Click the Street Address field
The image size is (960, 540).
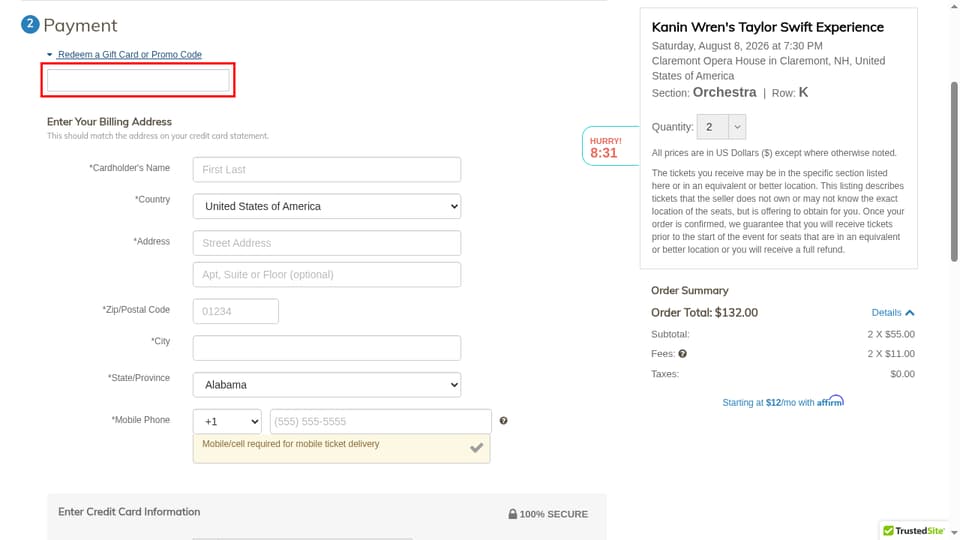click(326, 243)
